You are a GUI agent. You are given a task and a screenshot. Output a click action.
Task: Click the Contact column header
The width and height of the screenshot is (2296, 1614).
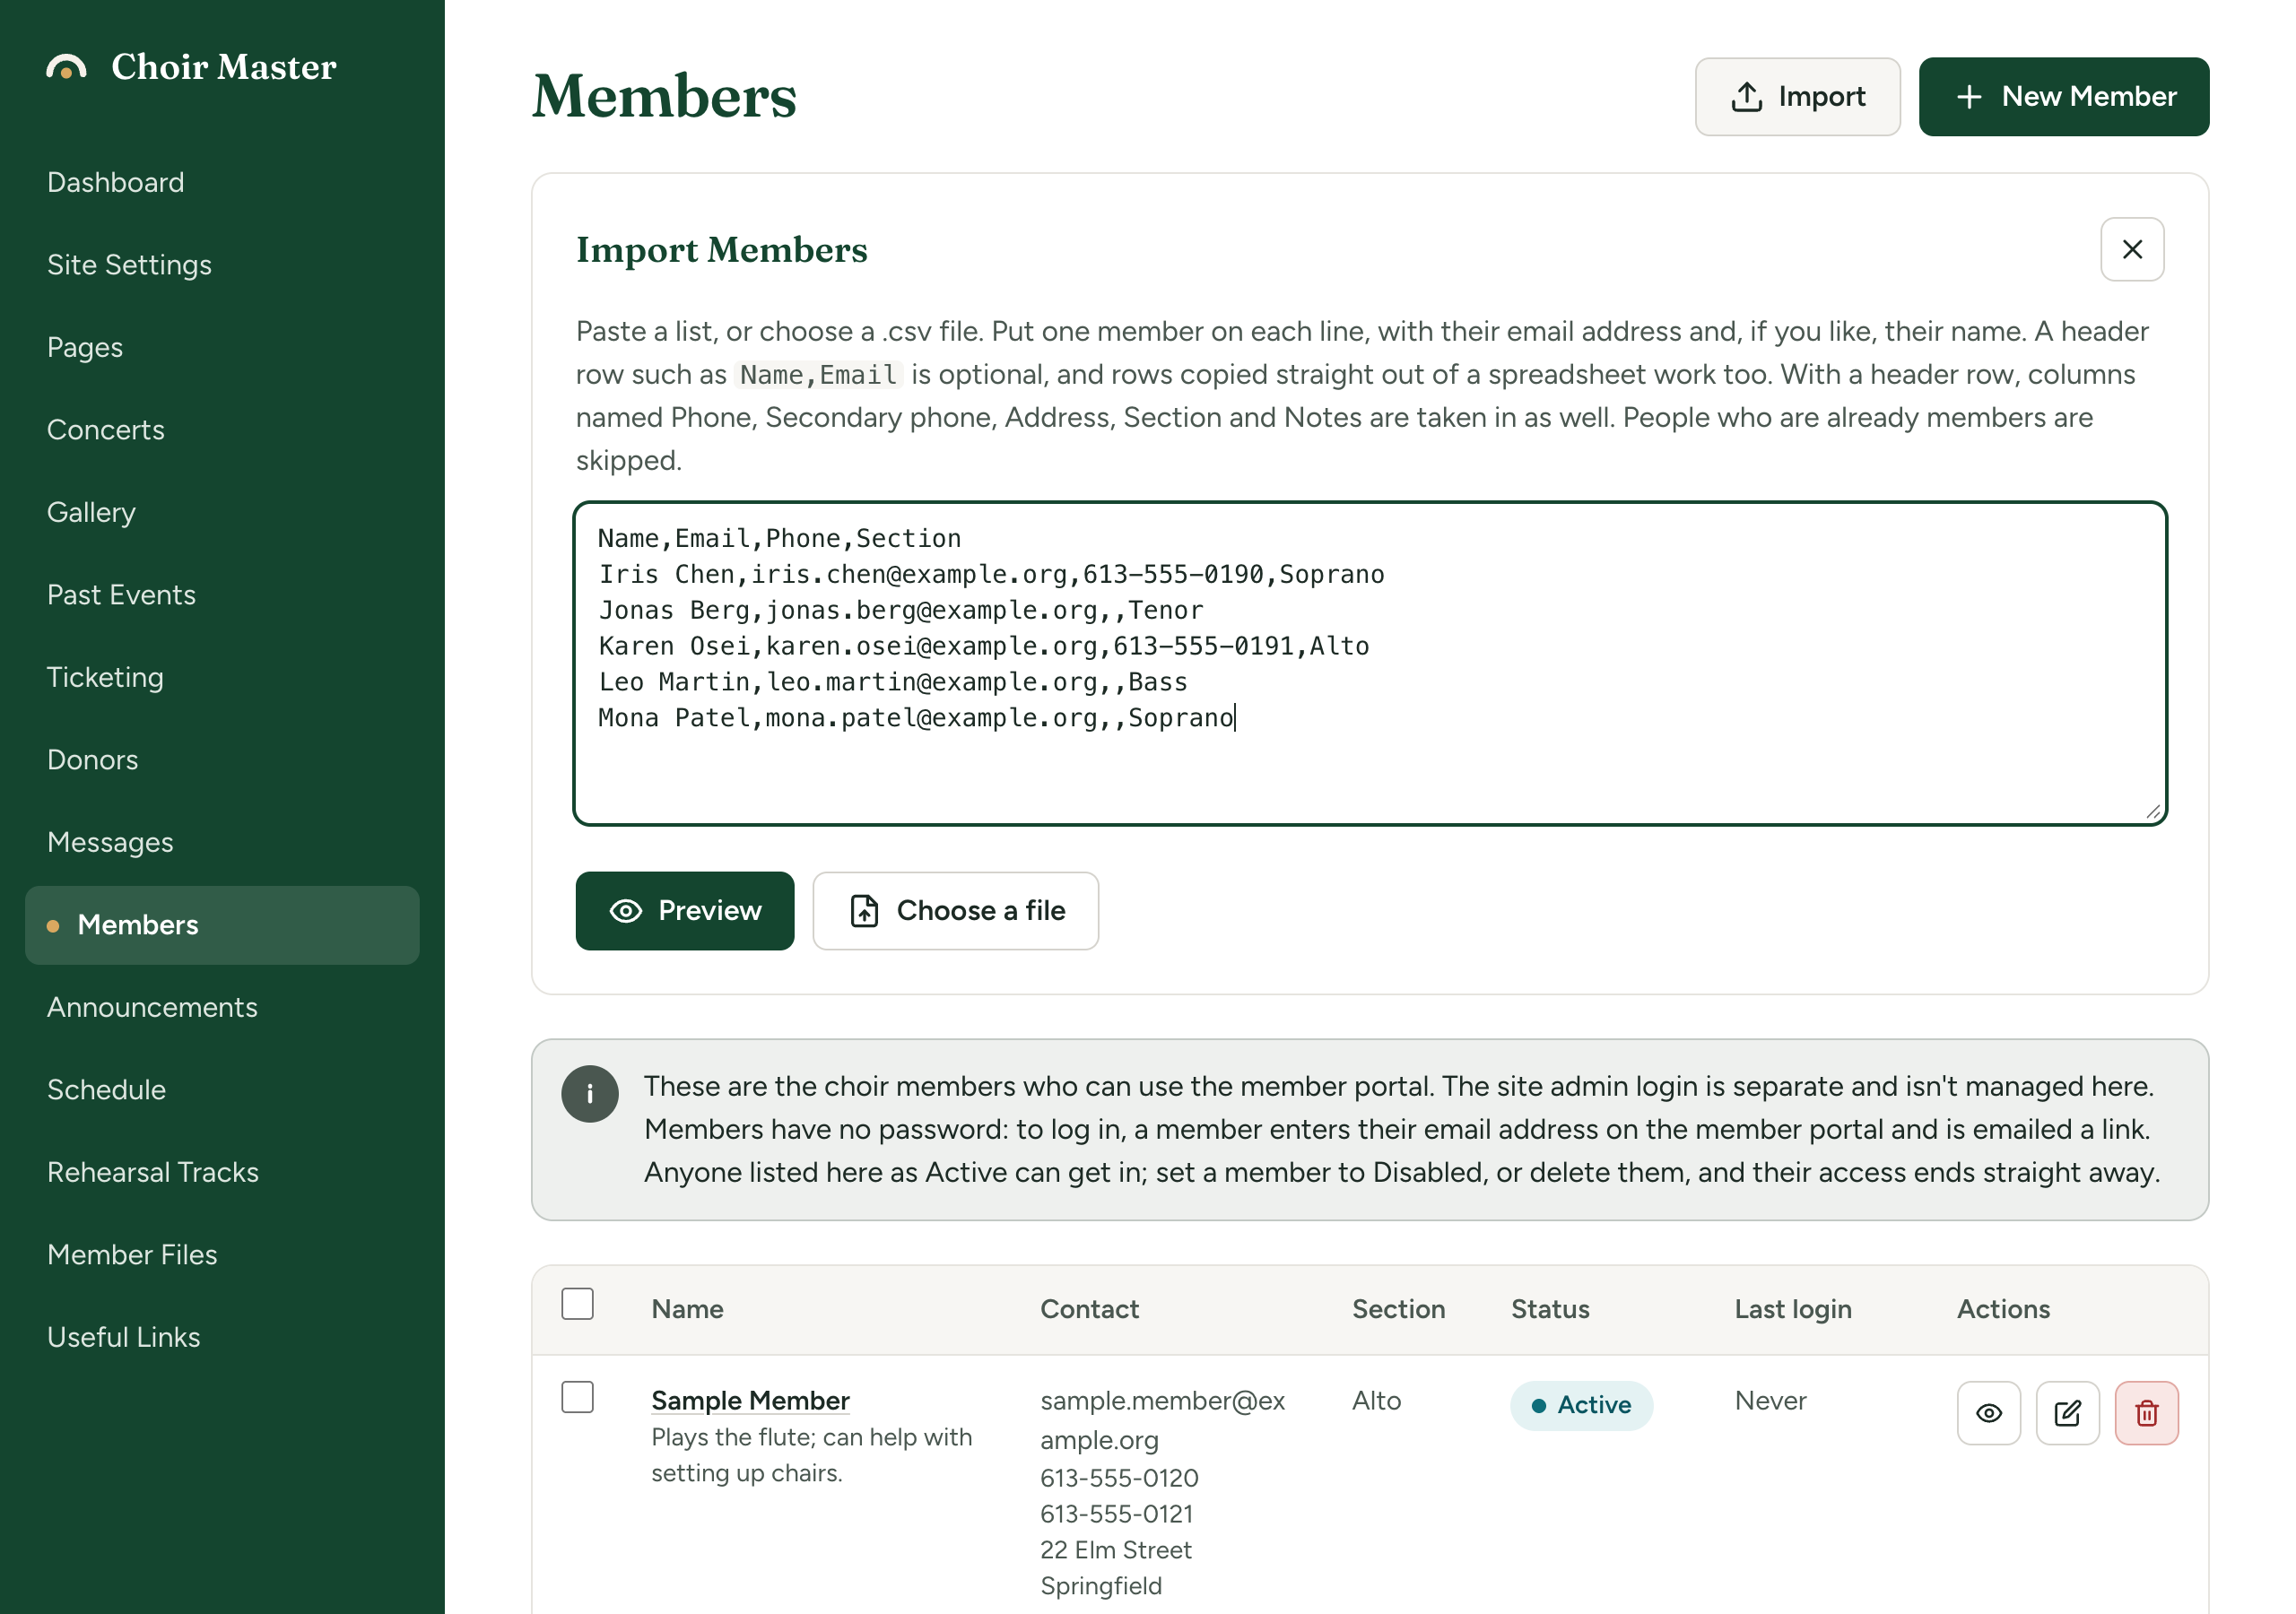1089,1308
